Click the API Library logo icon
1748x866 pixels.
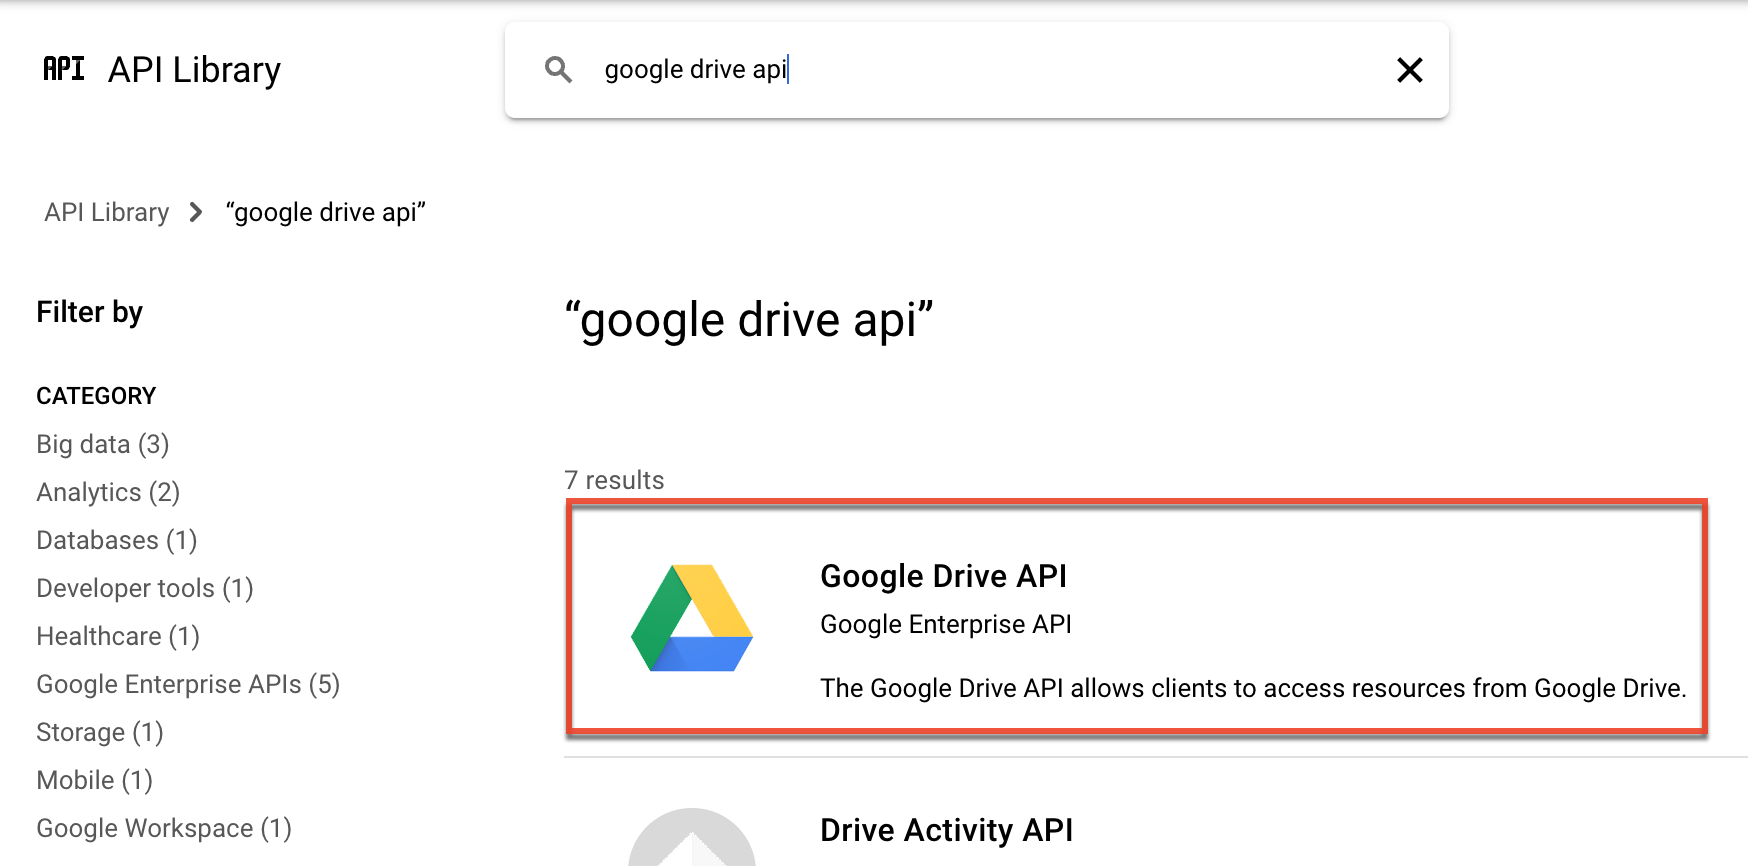pyautogui.click(x=63, y=69)
